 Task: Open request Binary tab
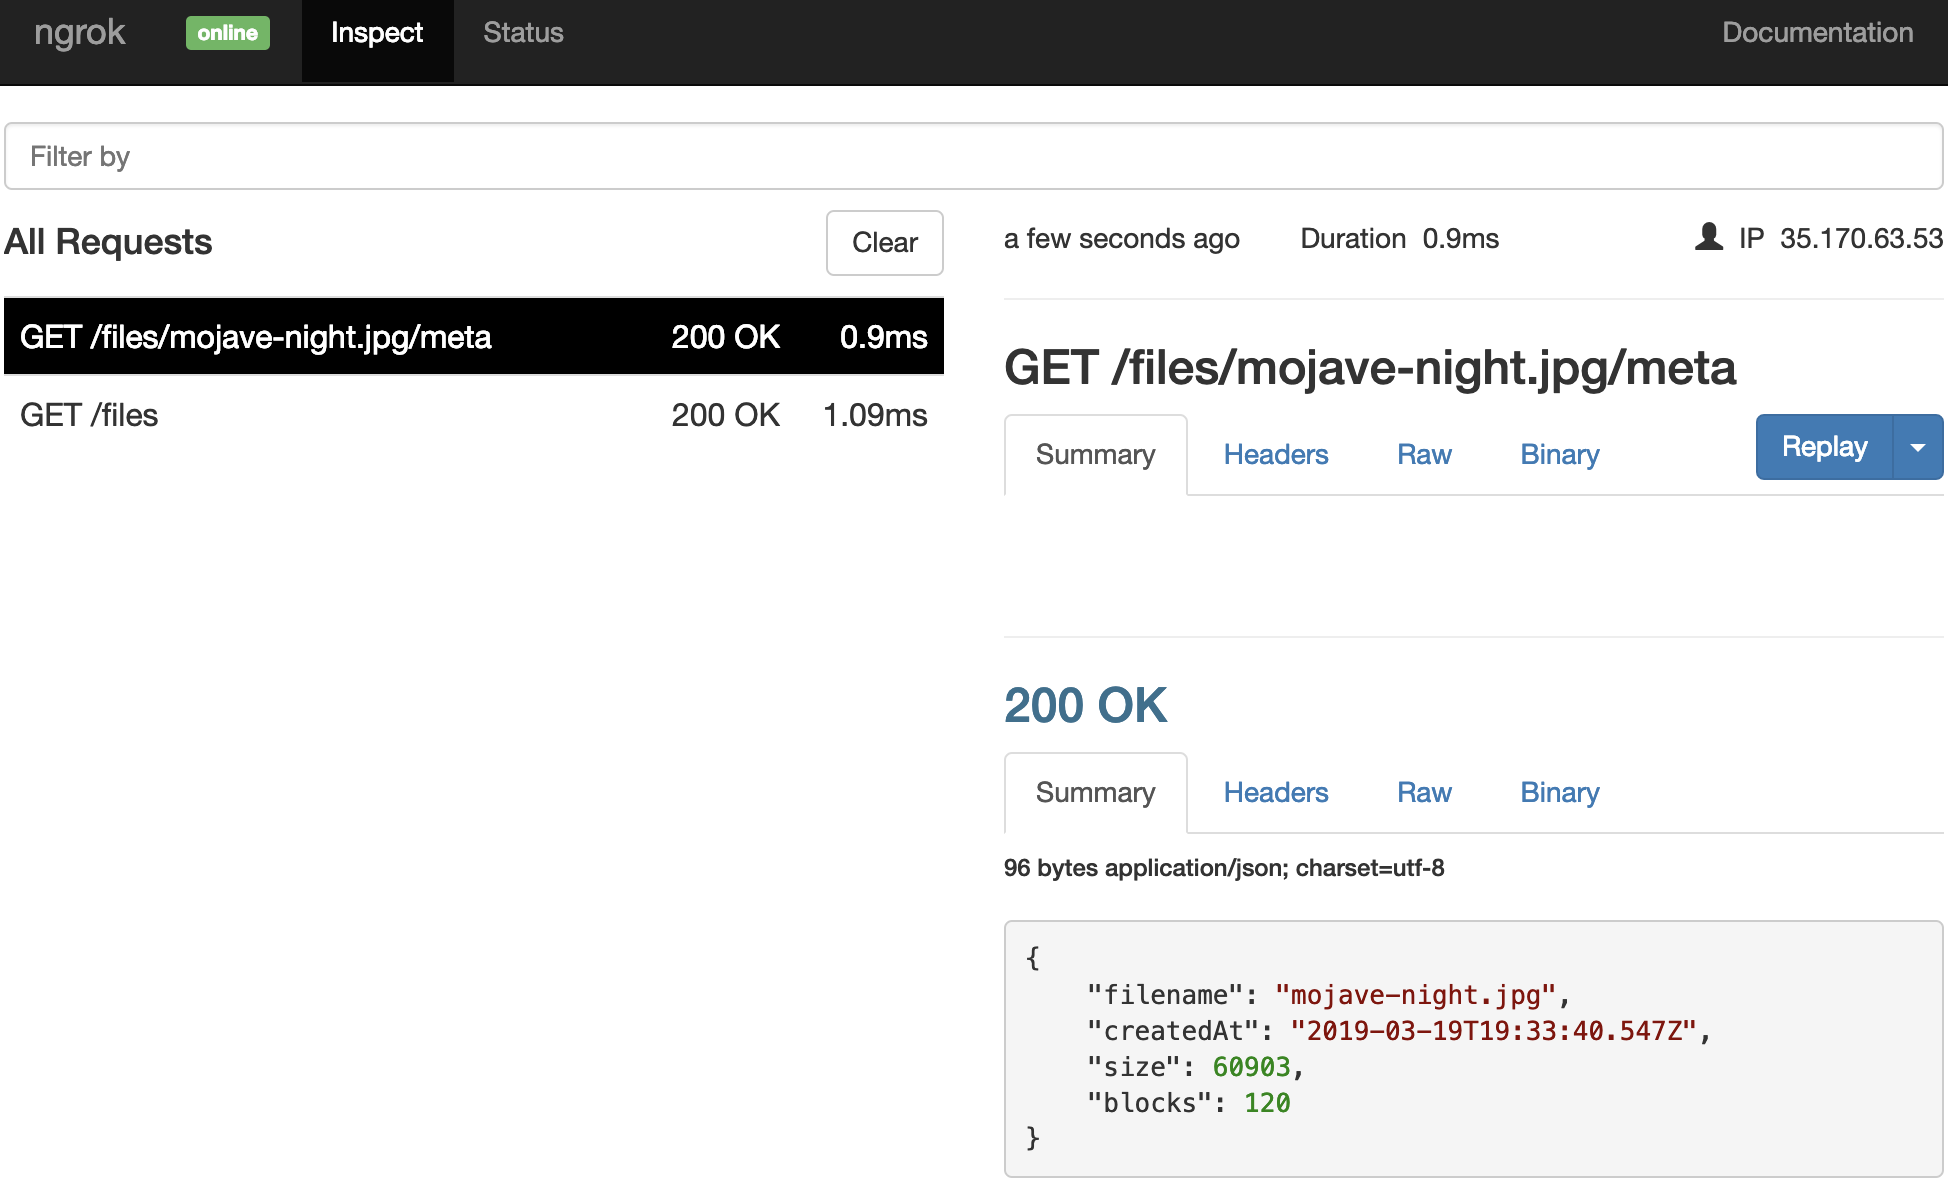pos(1559,455)
